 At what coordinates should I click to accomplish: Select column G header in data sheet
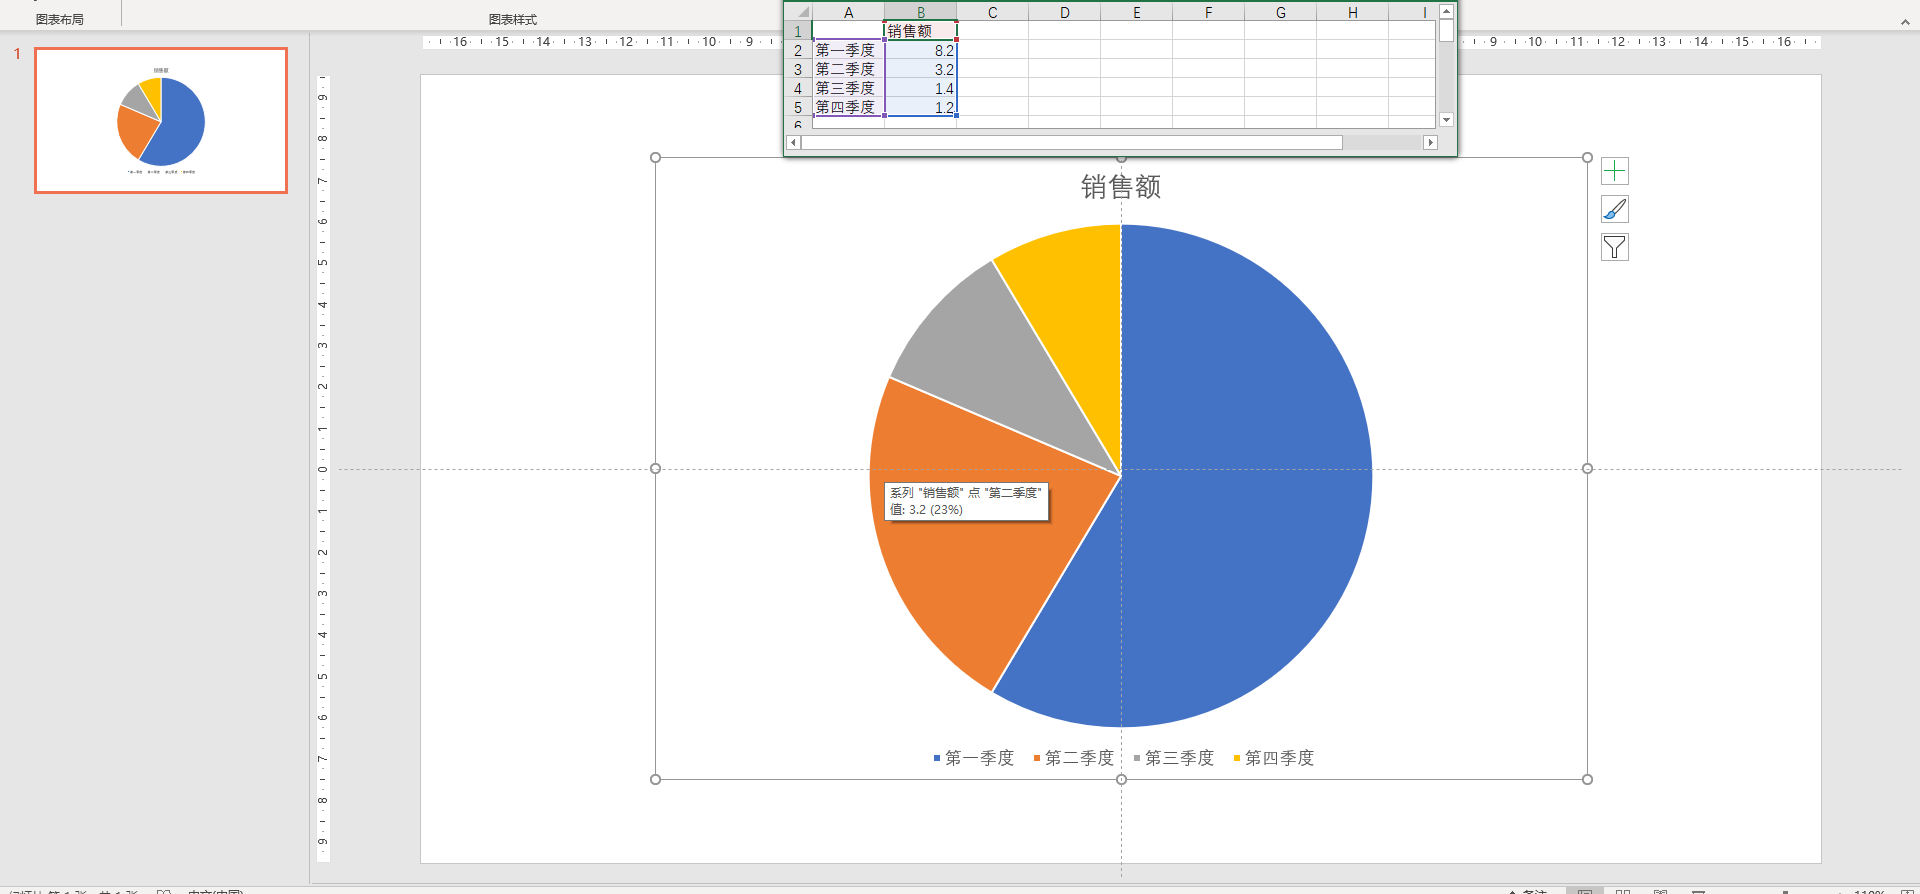pyautogui.click(x=1280, y=12)
